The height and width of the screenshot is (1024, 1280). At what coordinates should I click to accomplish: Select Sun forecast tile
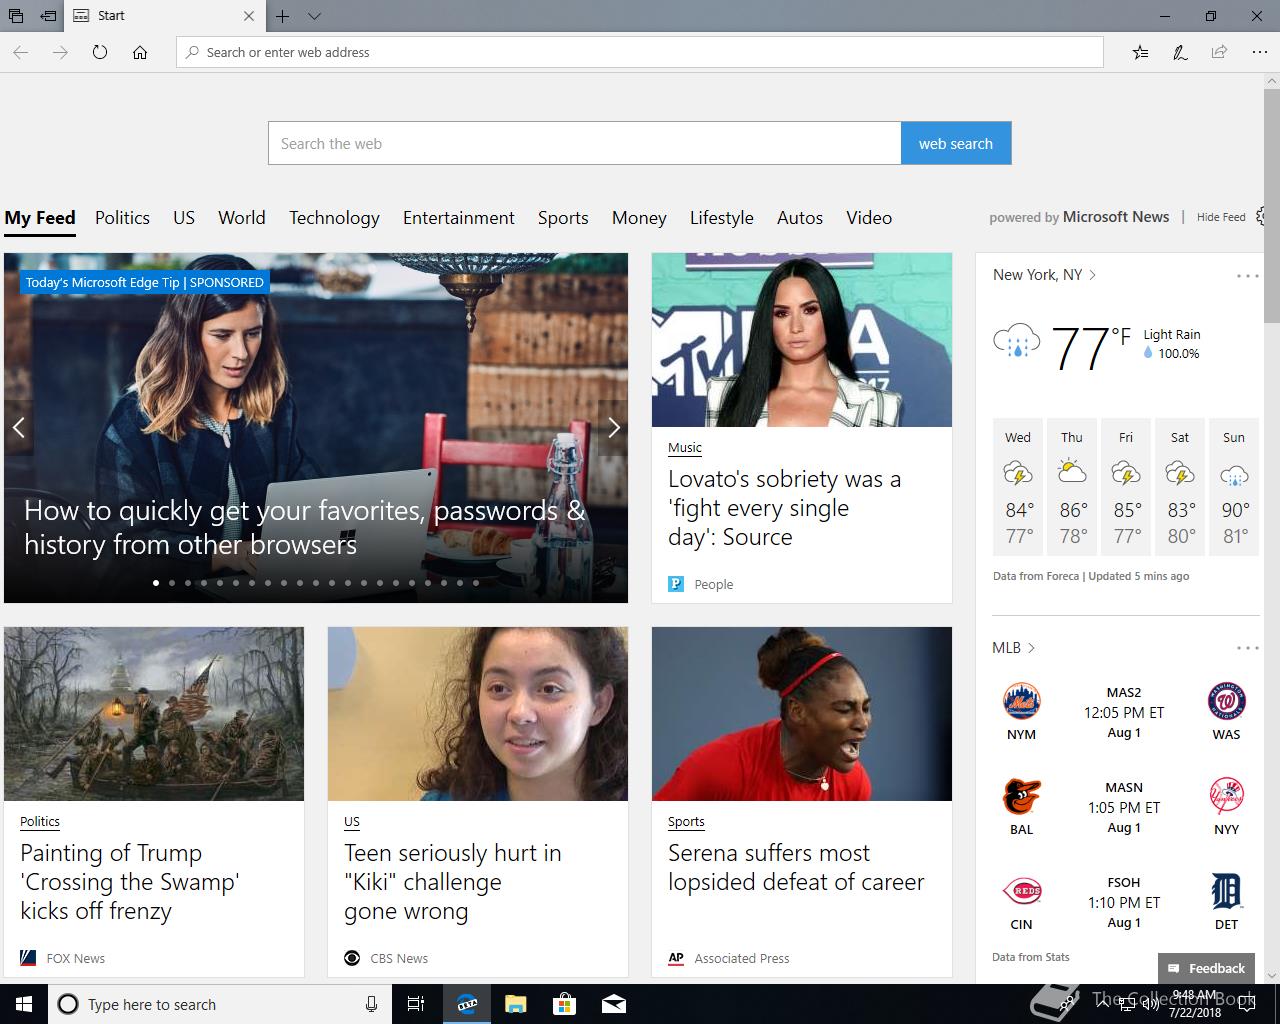pyautogui.click(x=1234, y=488)
